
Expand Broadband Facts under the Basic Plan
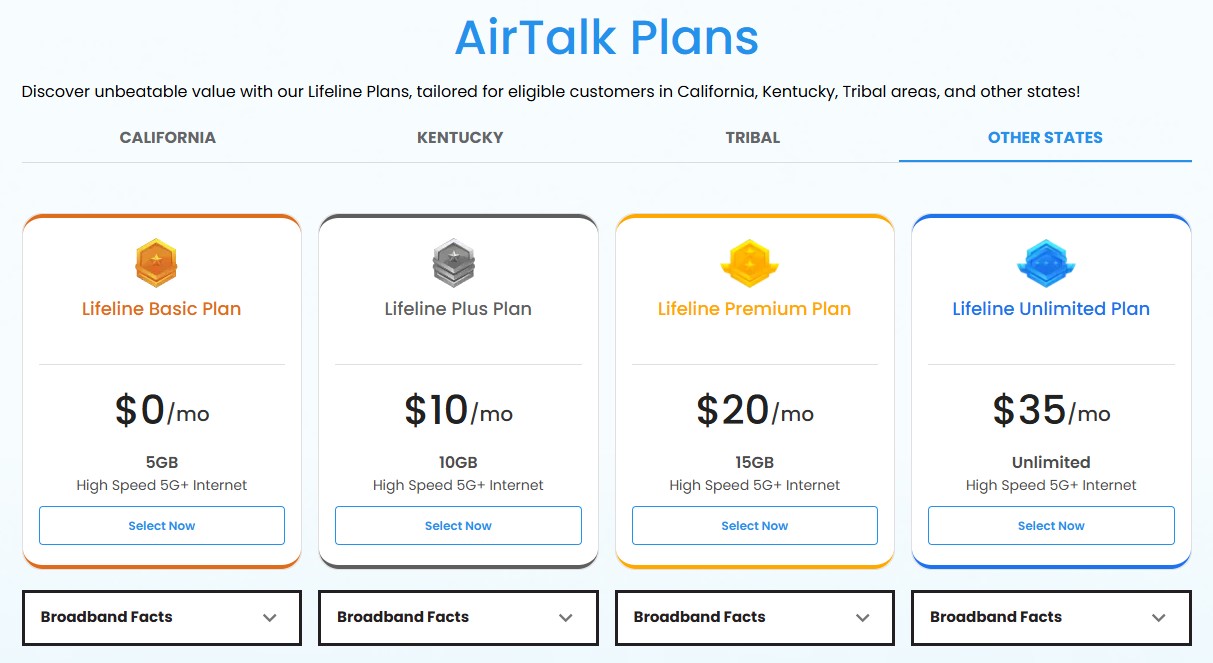coord(161,617)
